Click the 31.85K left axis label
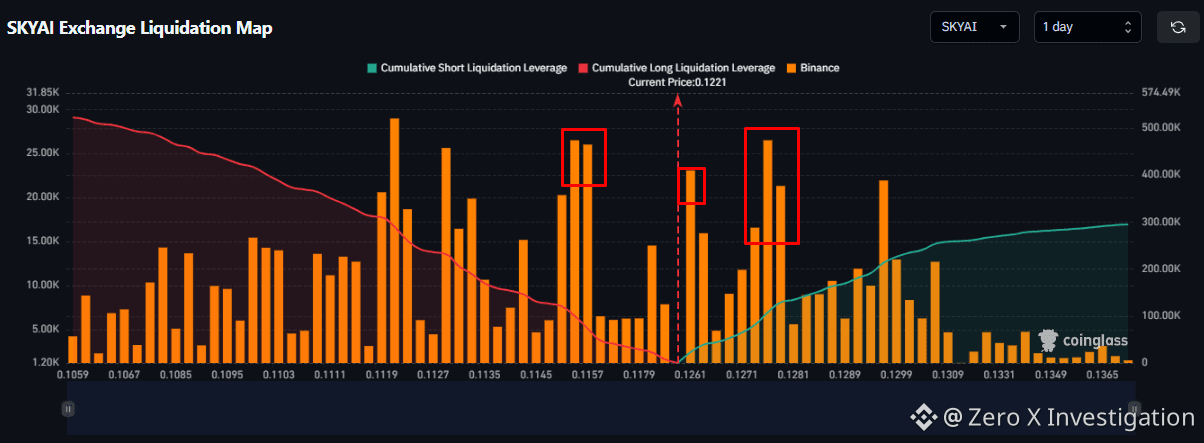 (x=43, y=93)
